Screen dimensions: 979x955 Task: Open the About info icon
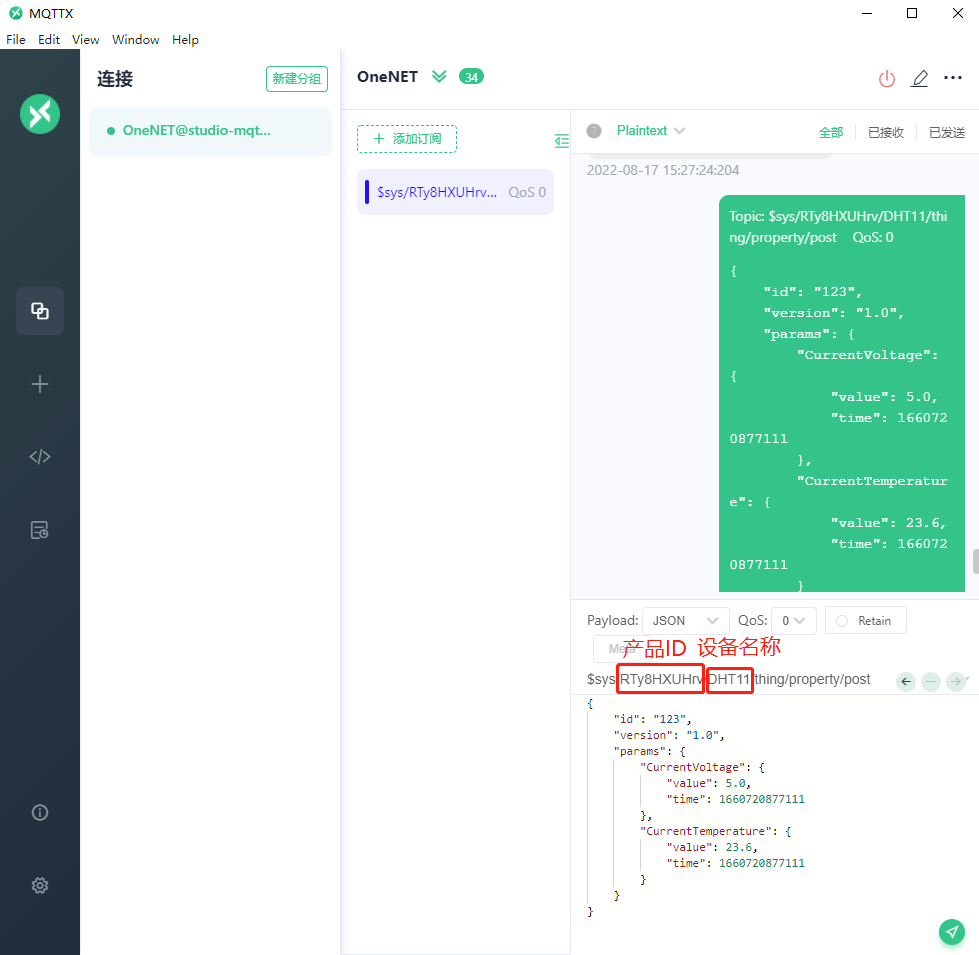[x=40, y=812]
